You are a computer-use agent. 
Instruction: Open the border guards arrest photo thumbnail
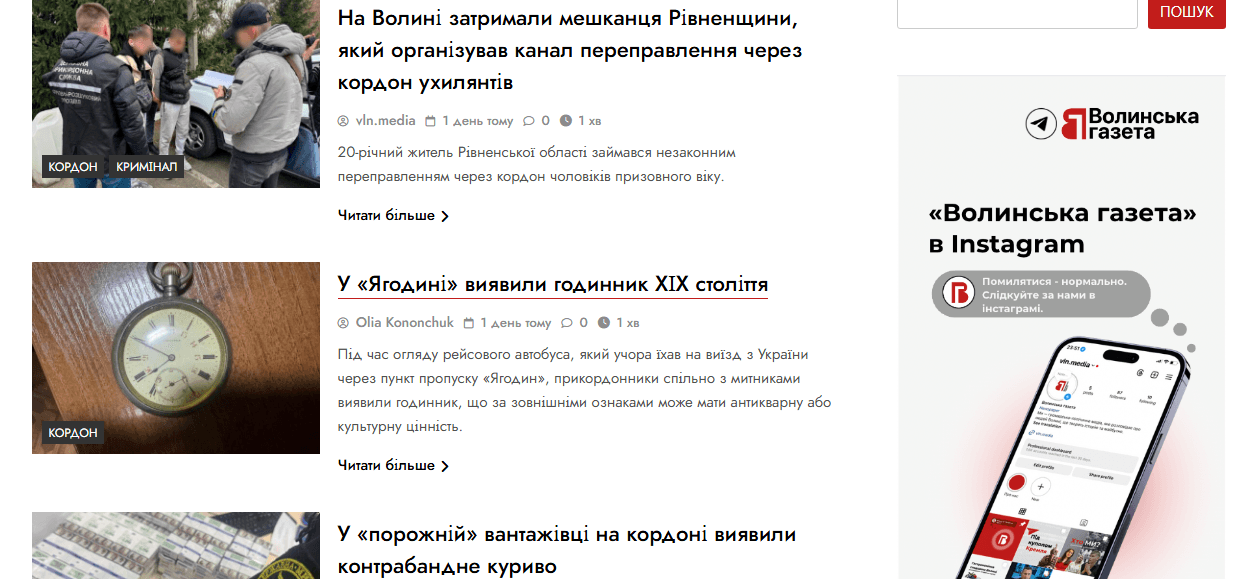[176, 94]
